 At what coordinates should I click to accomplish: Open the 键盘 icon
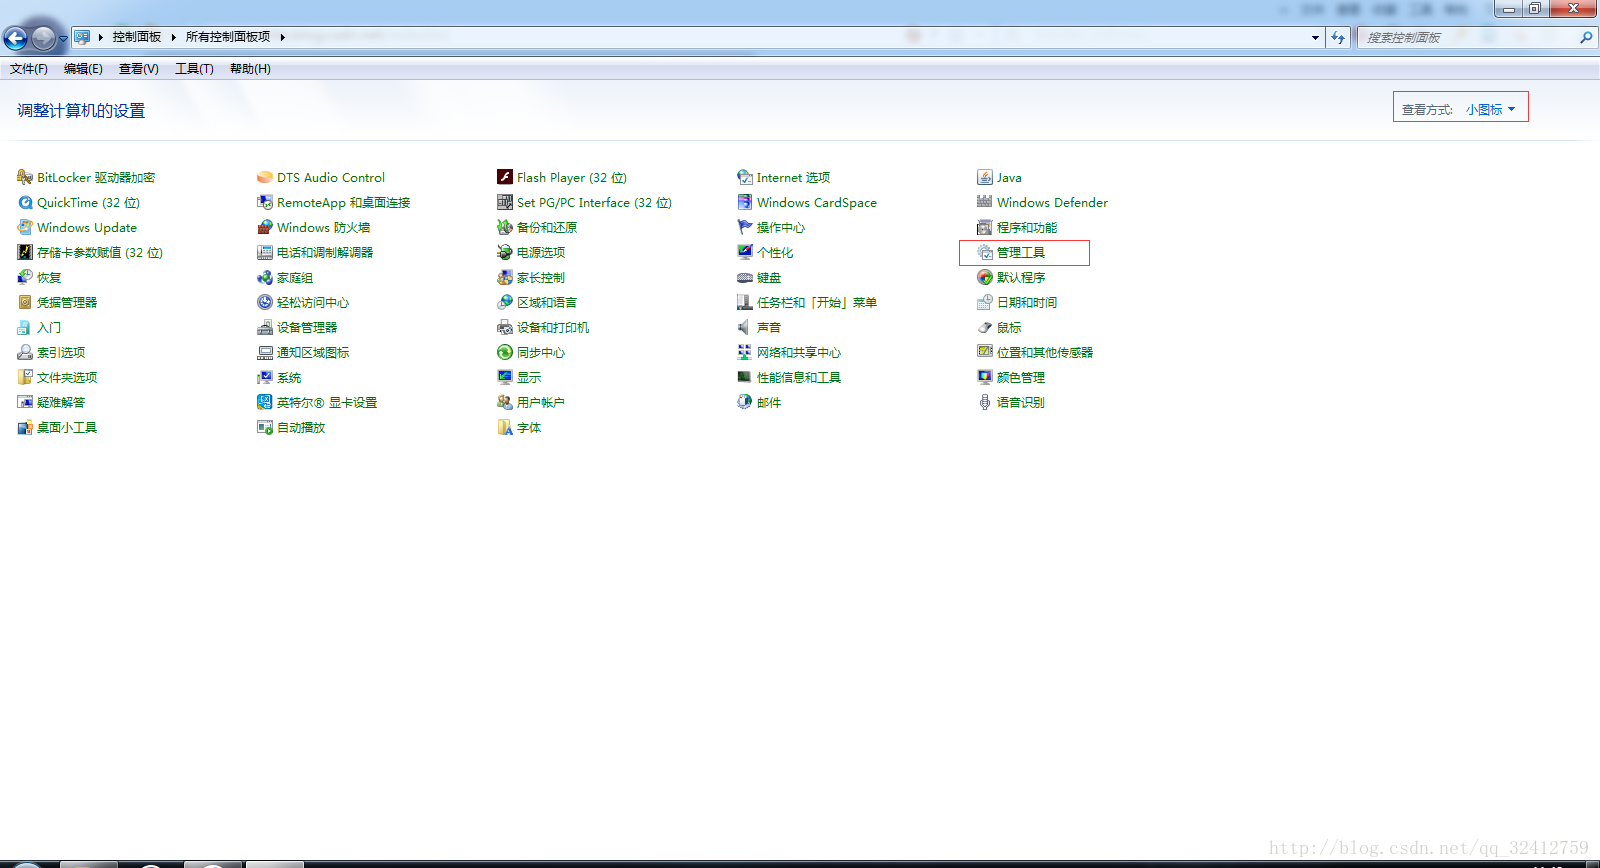(x=745, y=277)
